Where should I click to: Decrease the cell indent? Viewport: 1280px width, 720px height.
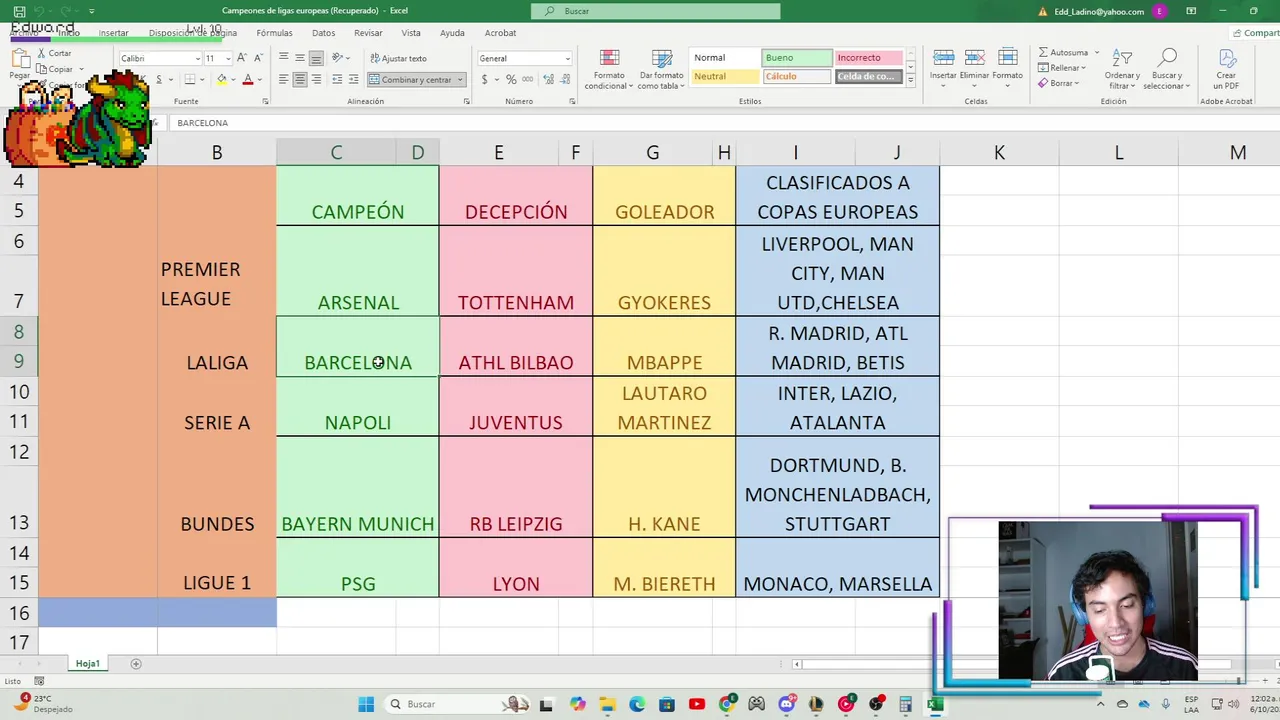click(337, 79)
